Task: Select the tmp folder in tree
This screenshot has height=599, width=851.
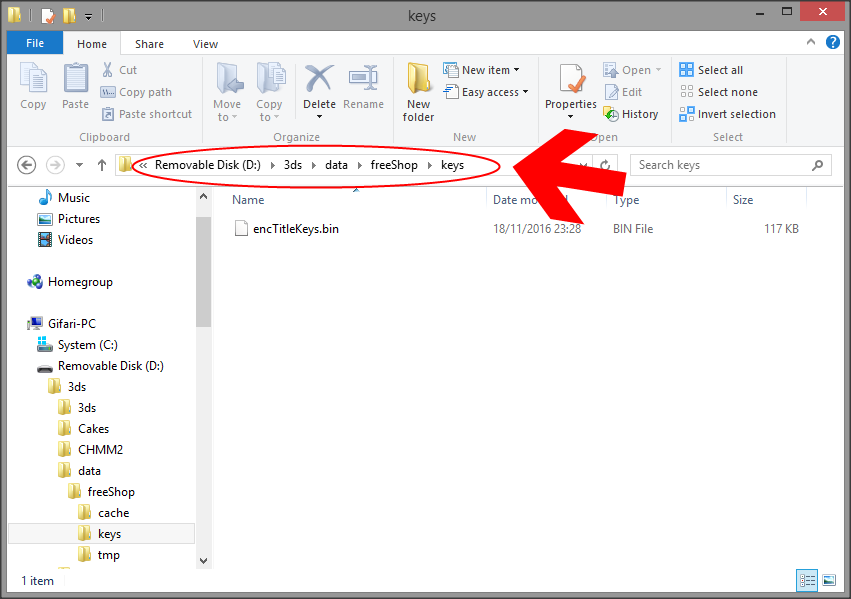Action: pos(99,555)
